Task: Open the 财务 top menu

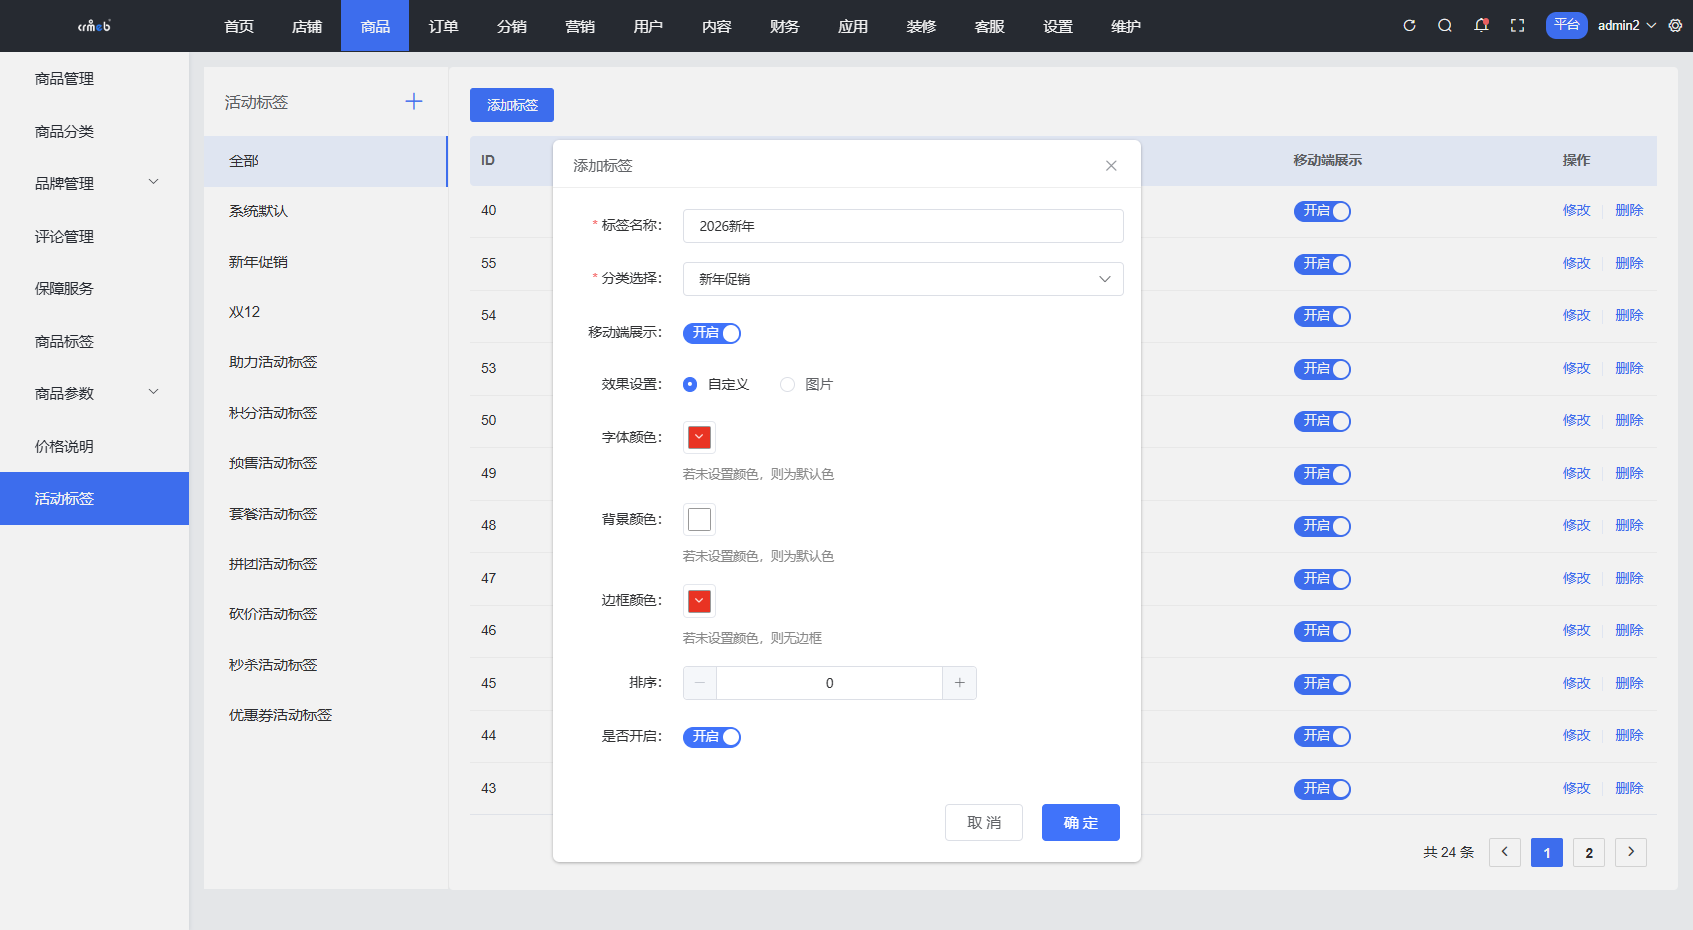Action: (785, 26)
